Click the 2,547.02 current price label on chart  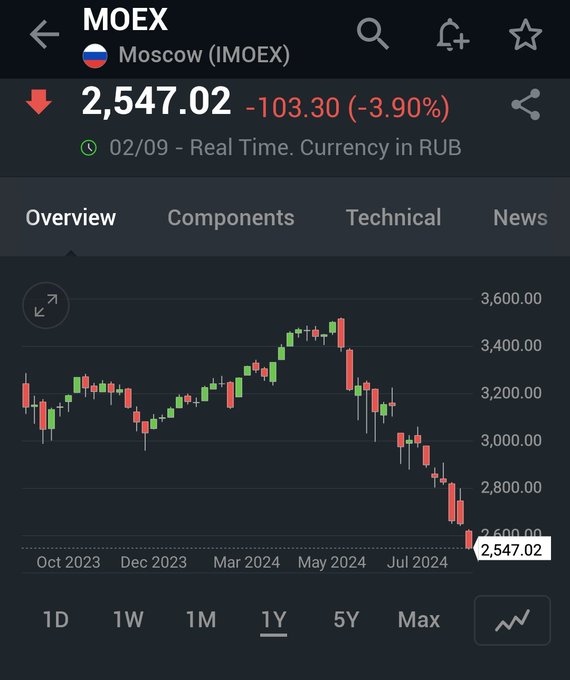pyautogui.click(x=512, y=550)
